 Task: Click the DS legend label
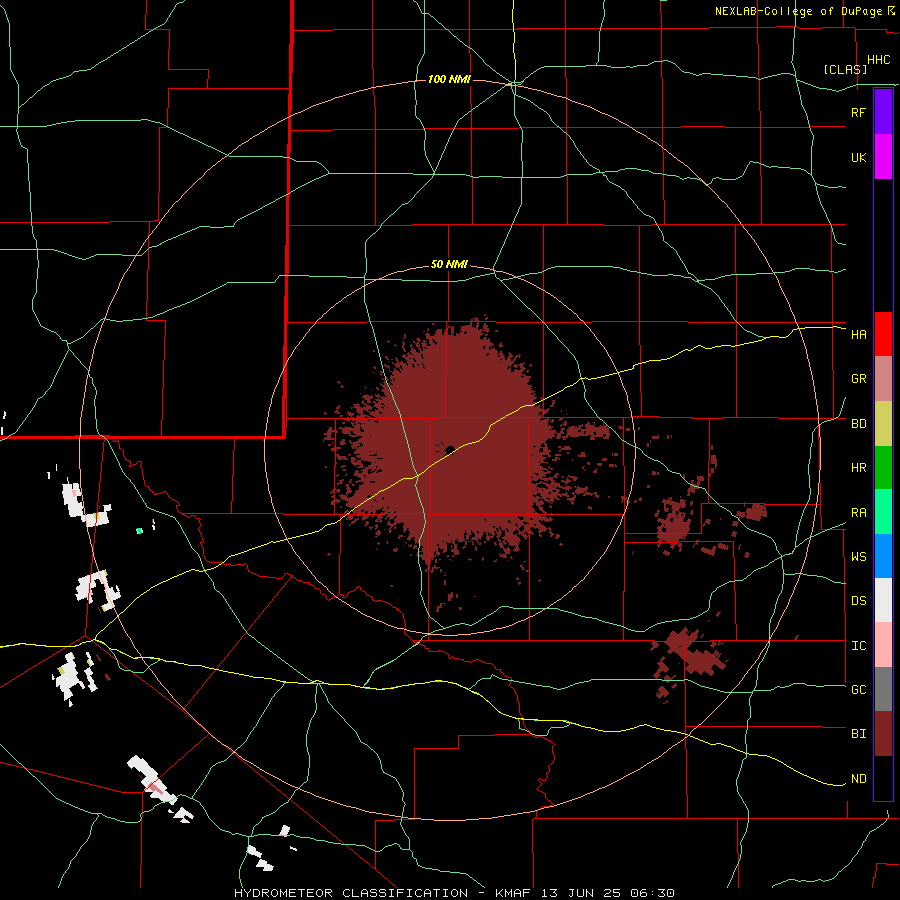point(858,601)
